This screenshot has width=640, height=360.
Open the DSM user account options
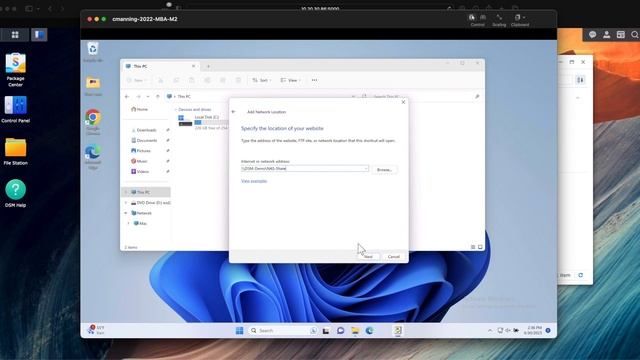tap(607, 35)
